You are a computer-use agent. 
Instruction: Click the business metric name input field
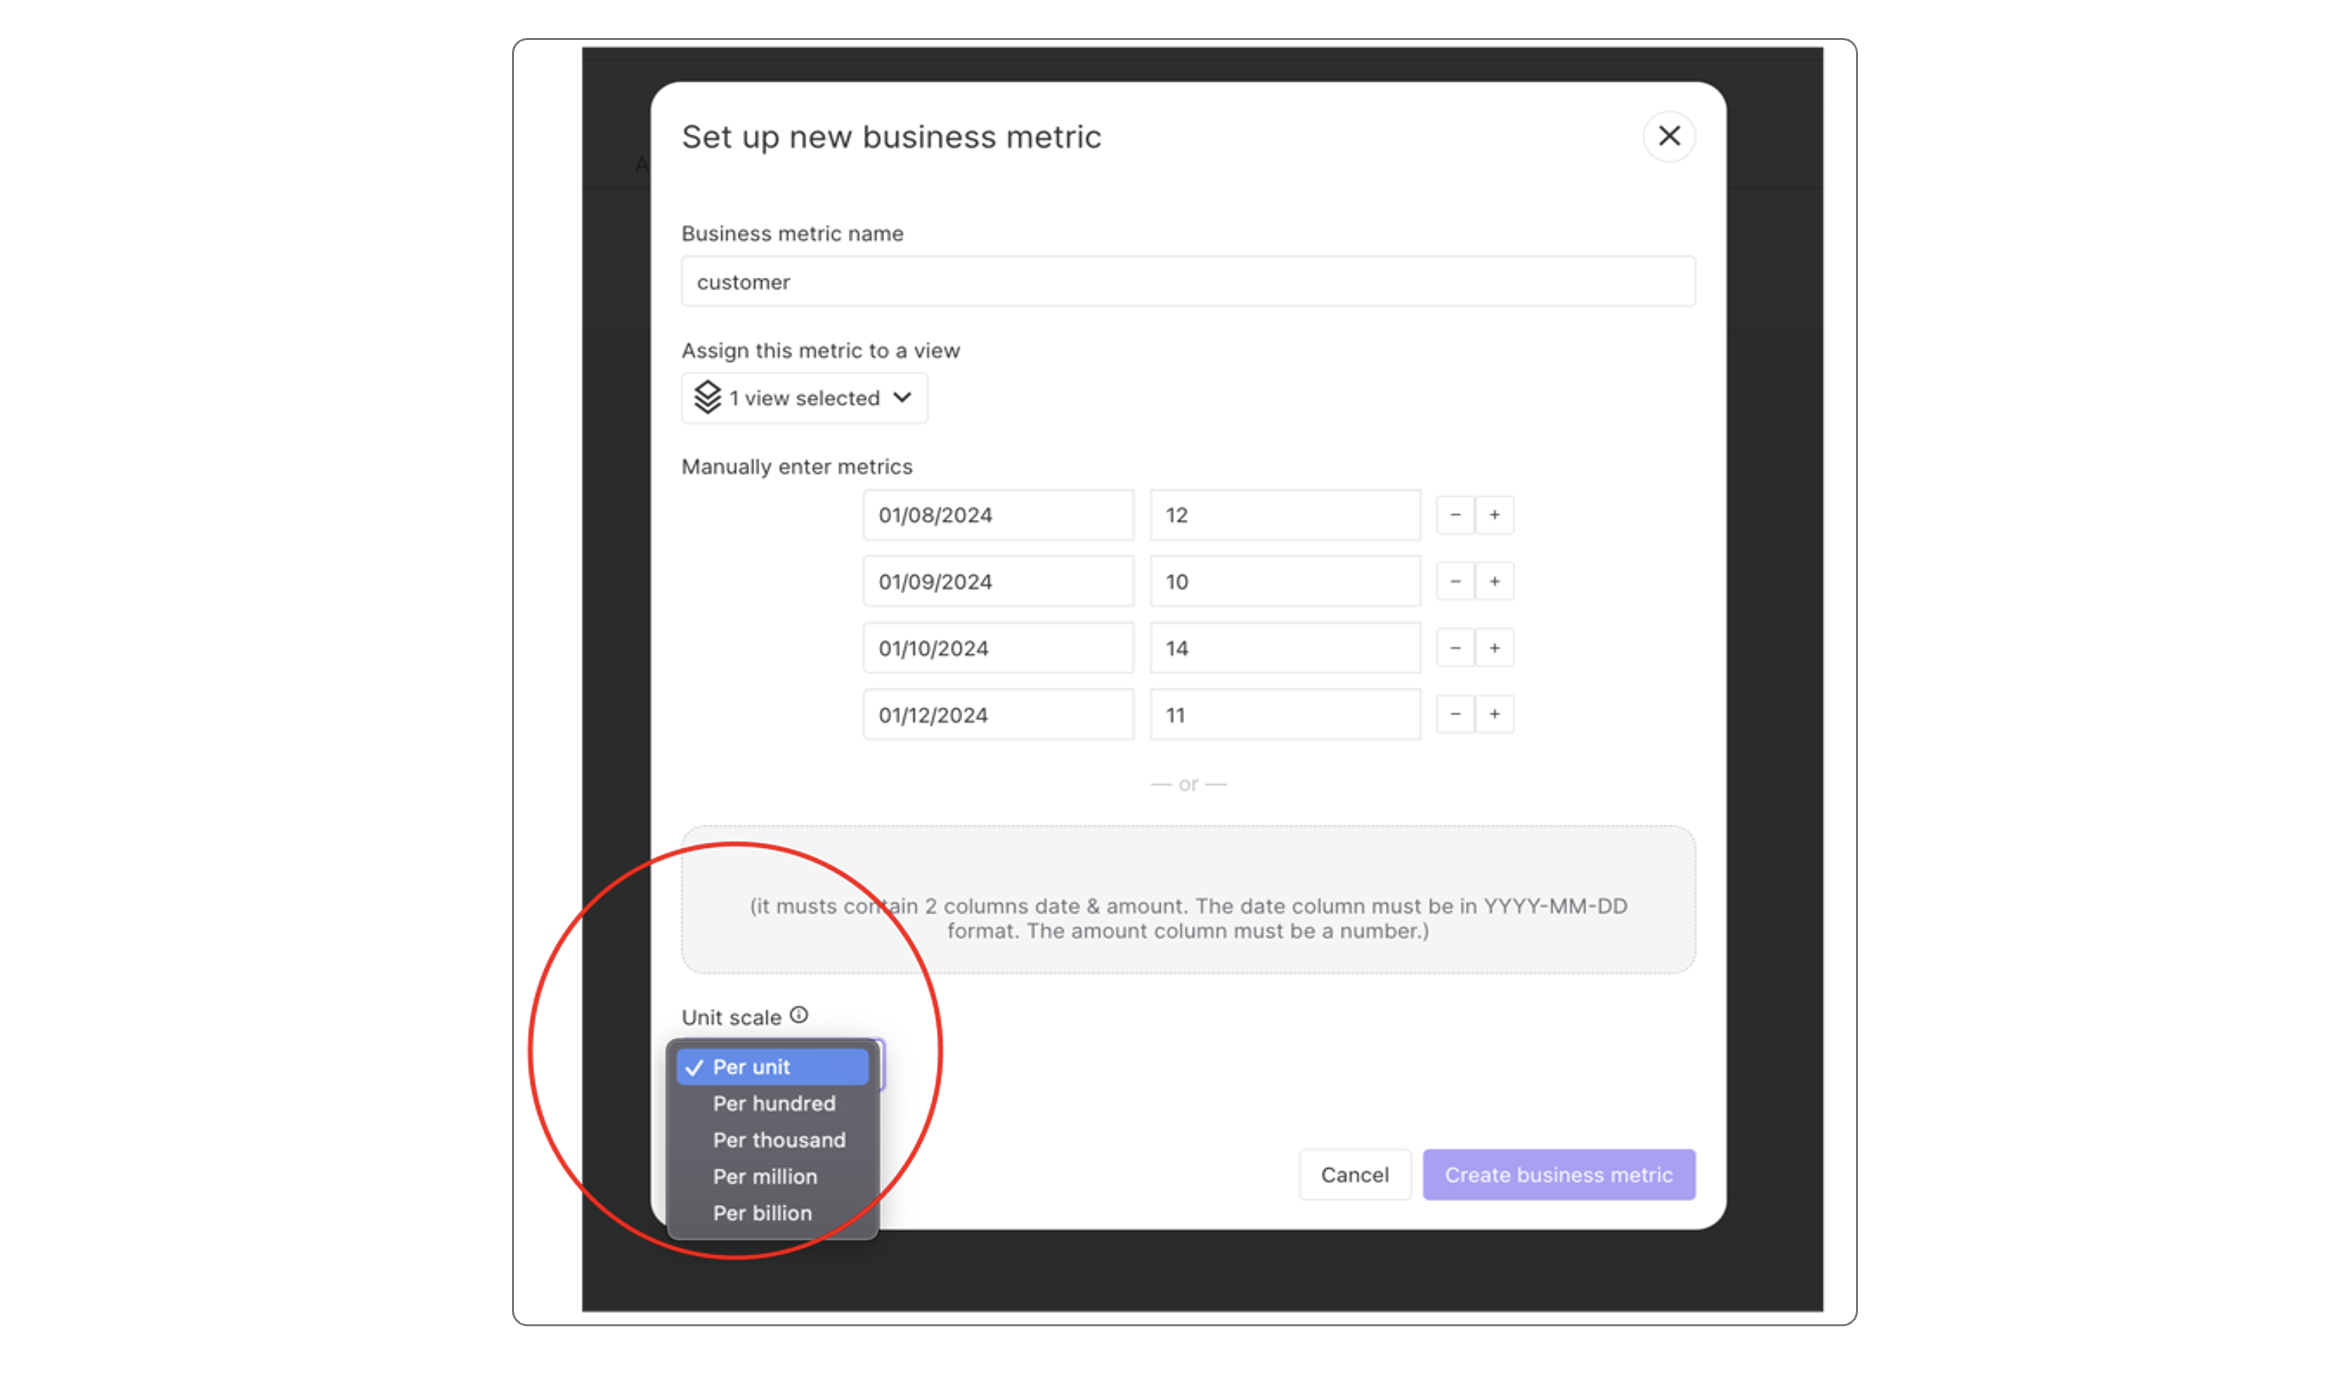[x=1188, y=281]
